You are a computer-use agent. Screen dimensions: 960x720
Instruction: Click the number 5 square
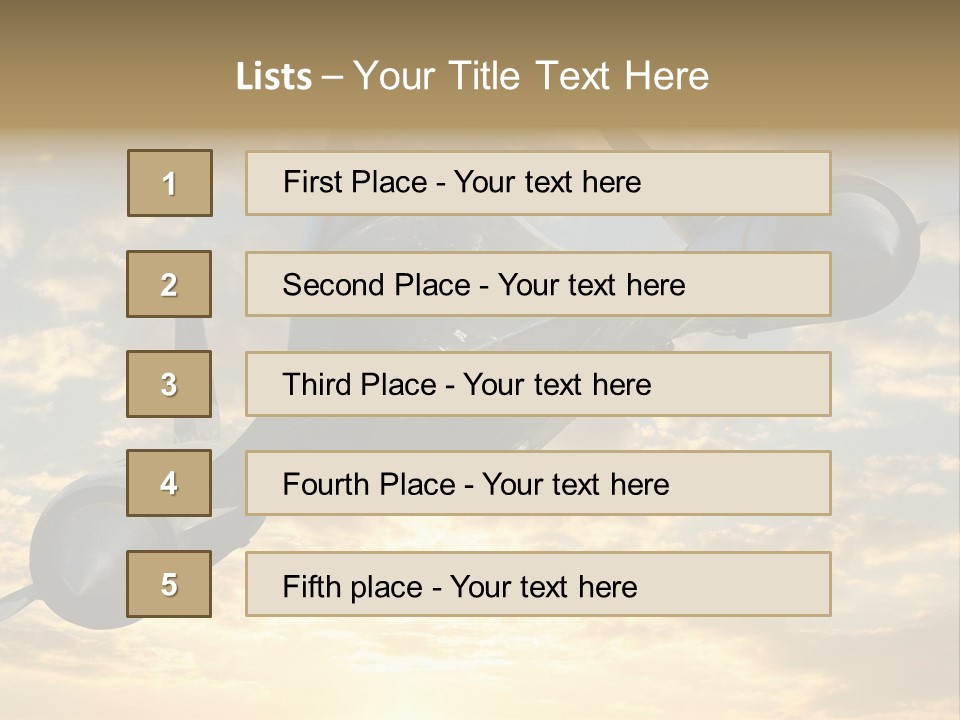click(170, 584)
